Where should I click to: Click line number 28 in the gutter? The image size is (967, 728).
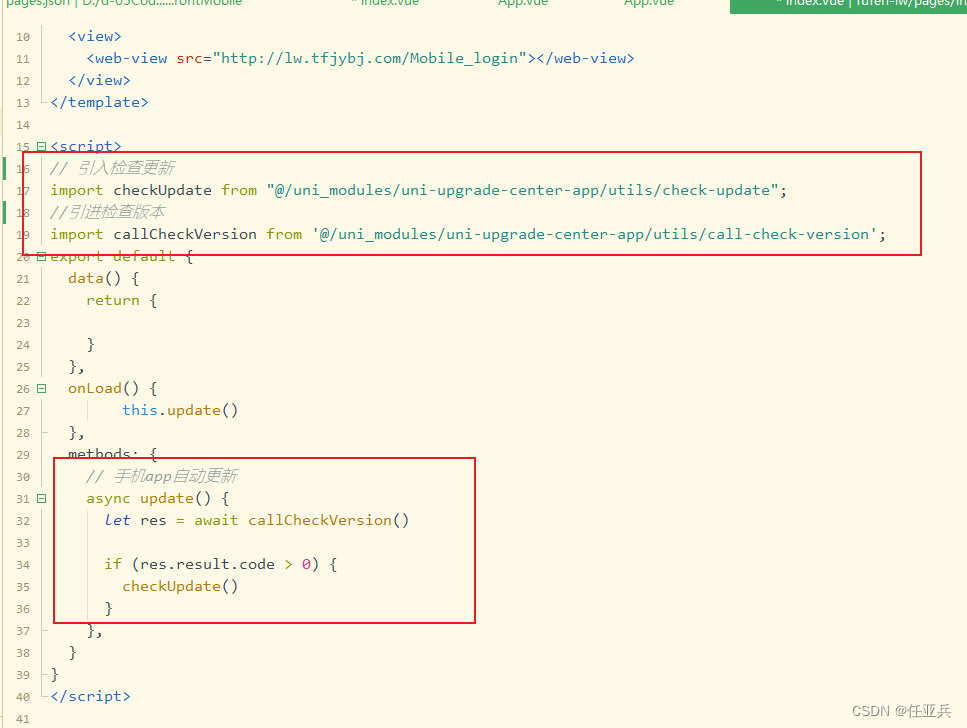point(23,433)
